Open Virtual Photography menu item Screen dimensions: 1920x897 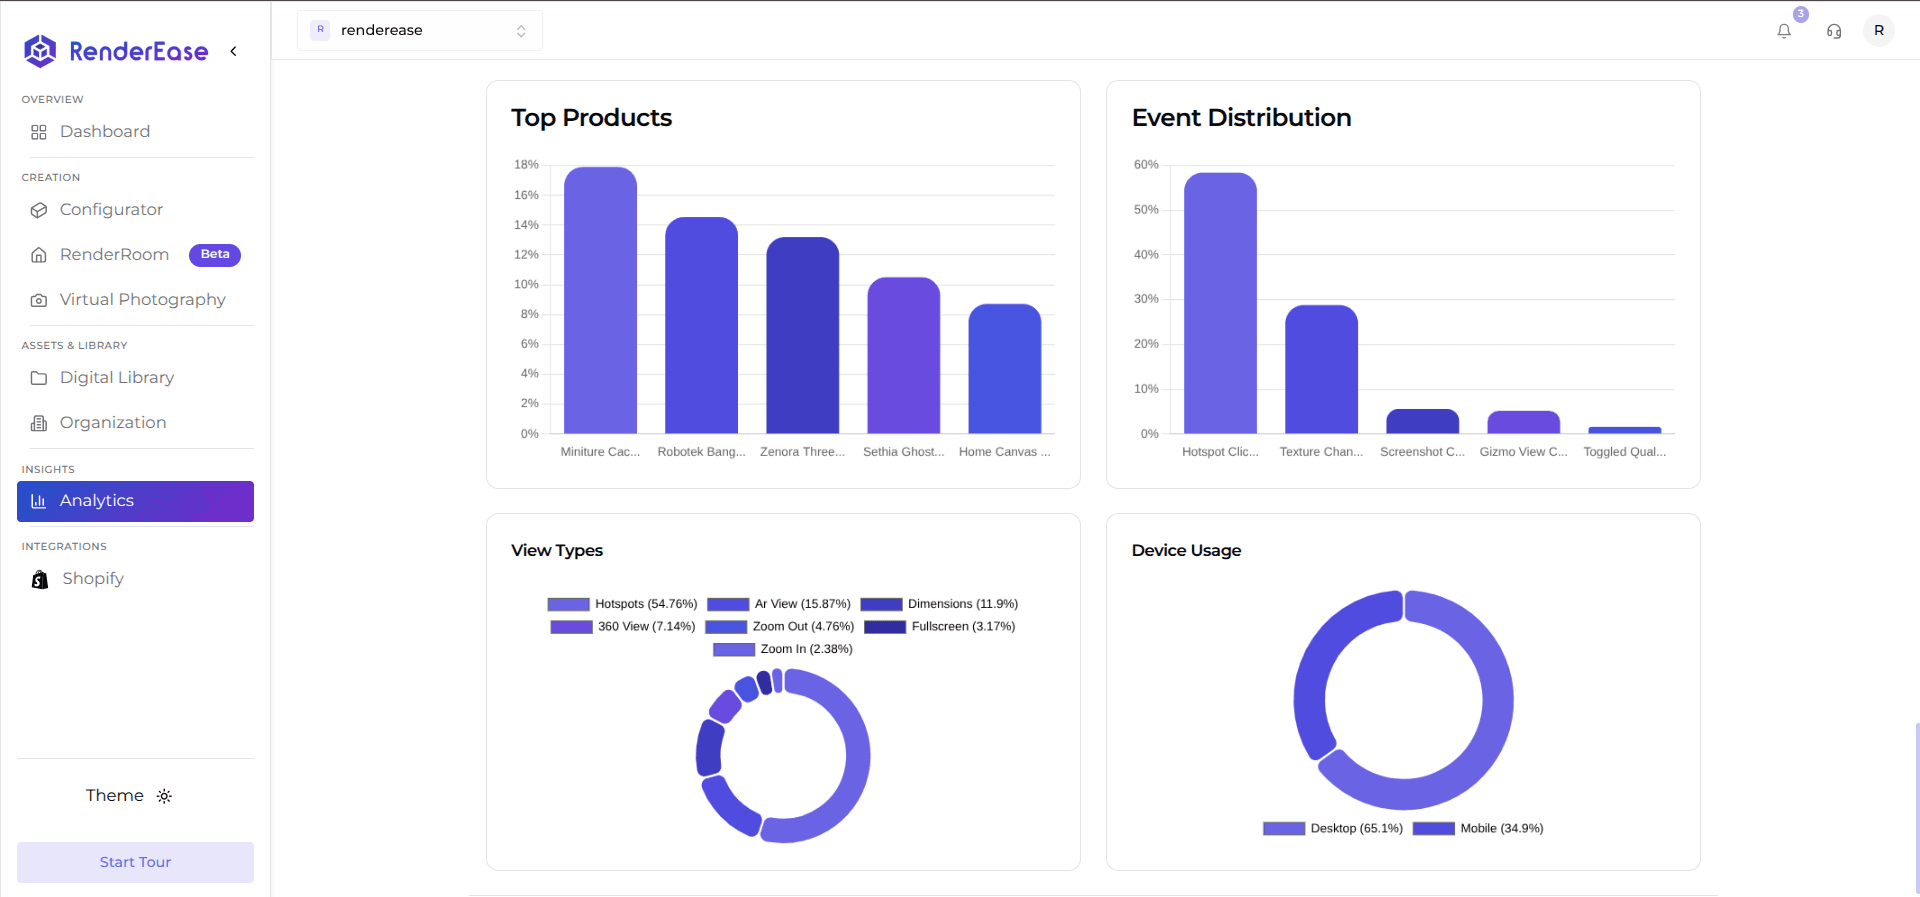pyautogui.click(x=135, y=300)
